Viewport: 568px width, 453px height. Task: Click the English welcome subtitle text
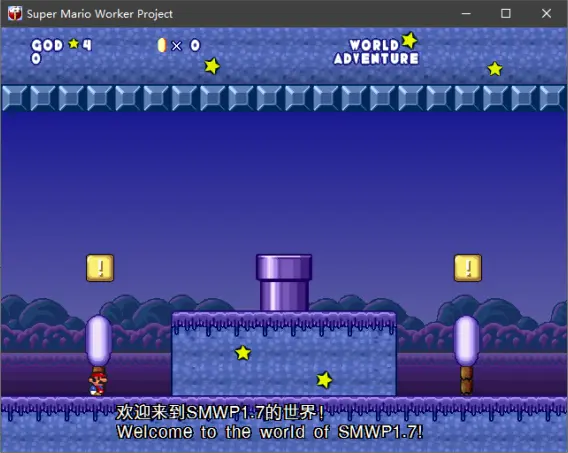tap(270, 432)
